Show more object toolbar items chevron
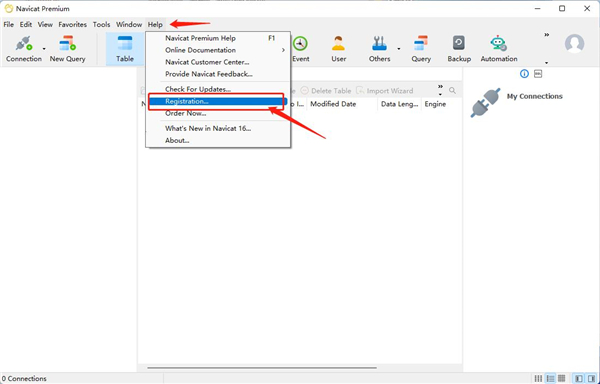This screenshot has width=600, height=384. pyautogui.click(x=440, y=86)
